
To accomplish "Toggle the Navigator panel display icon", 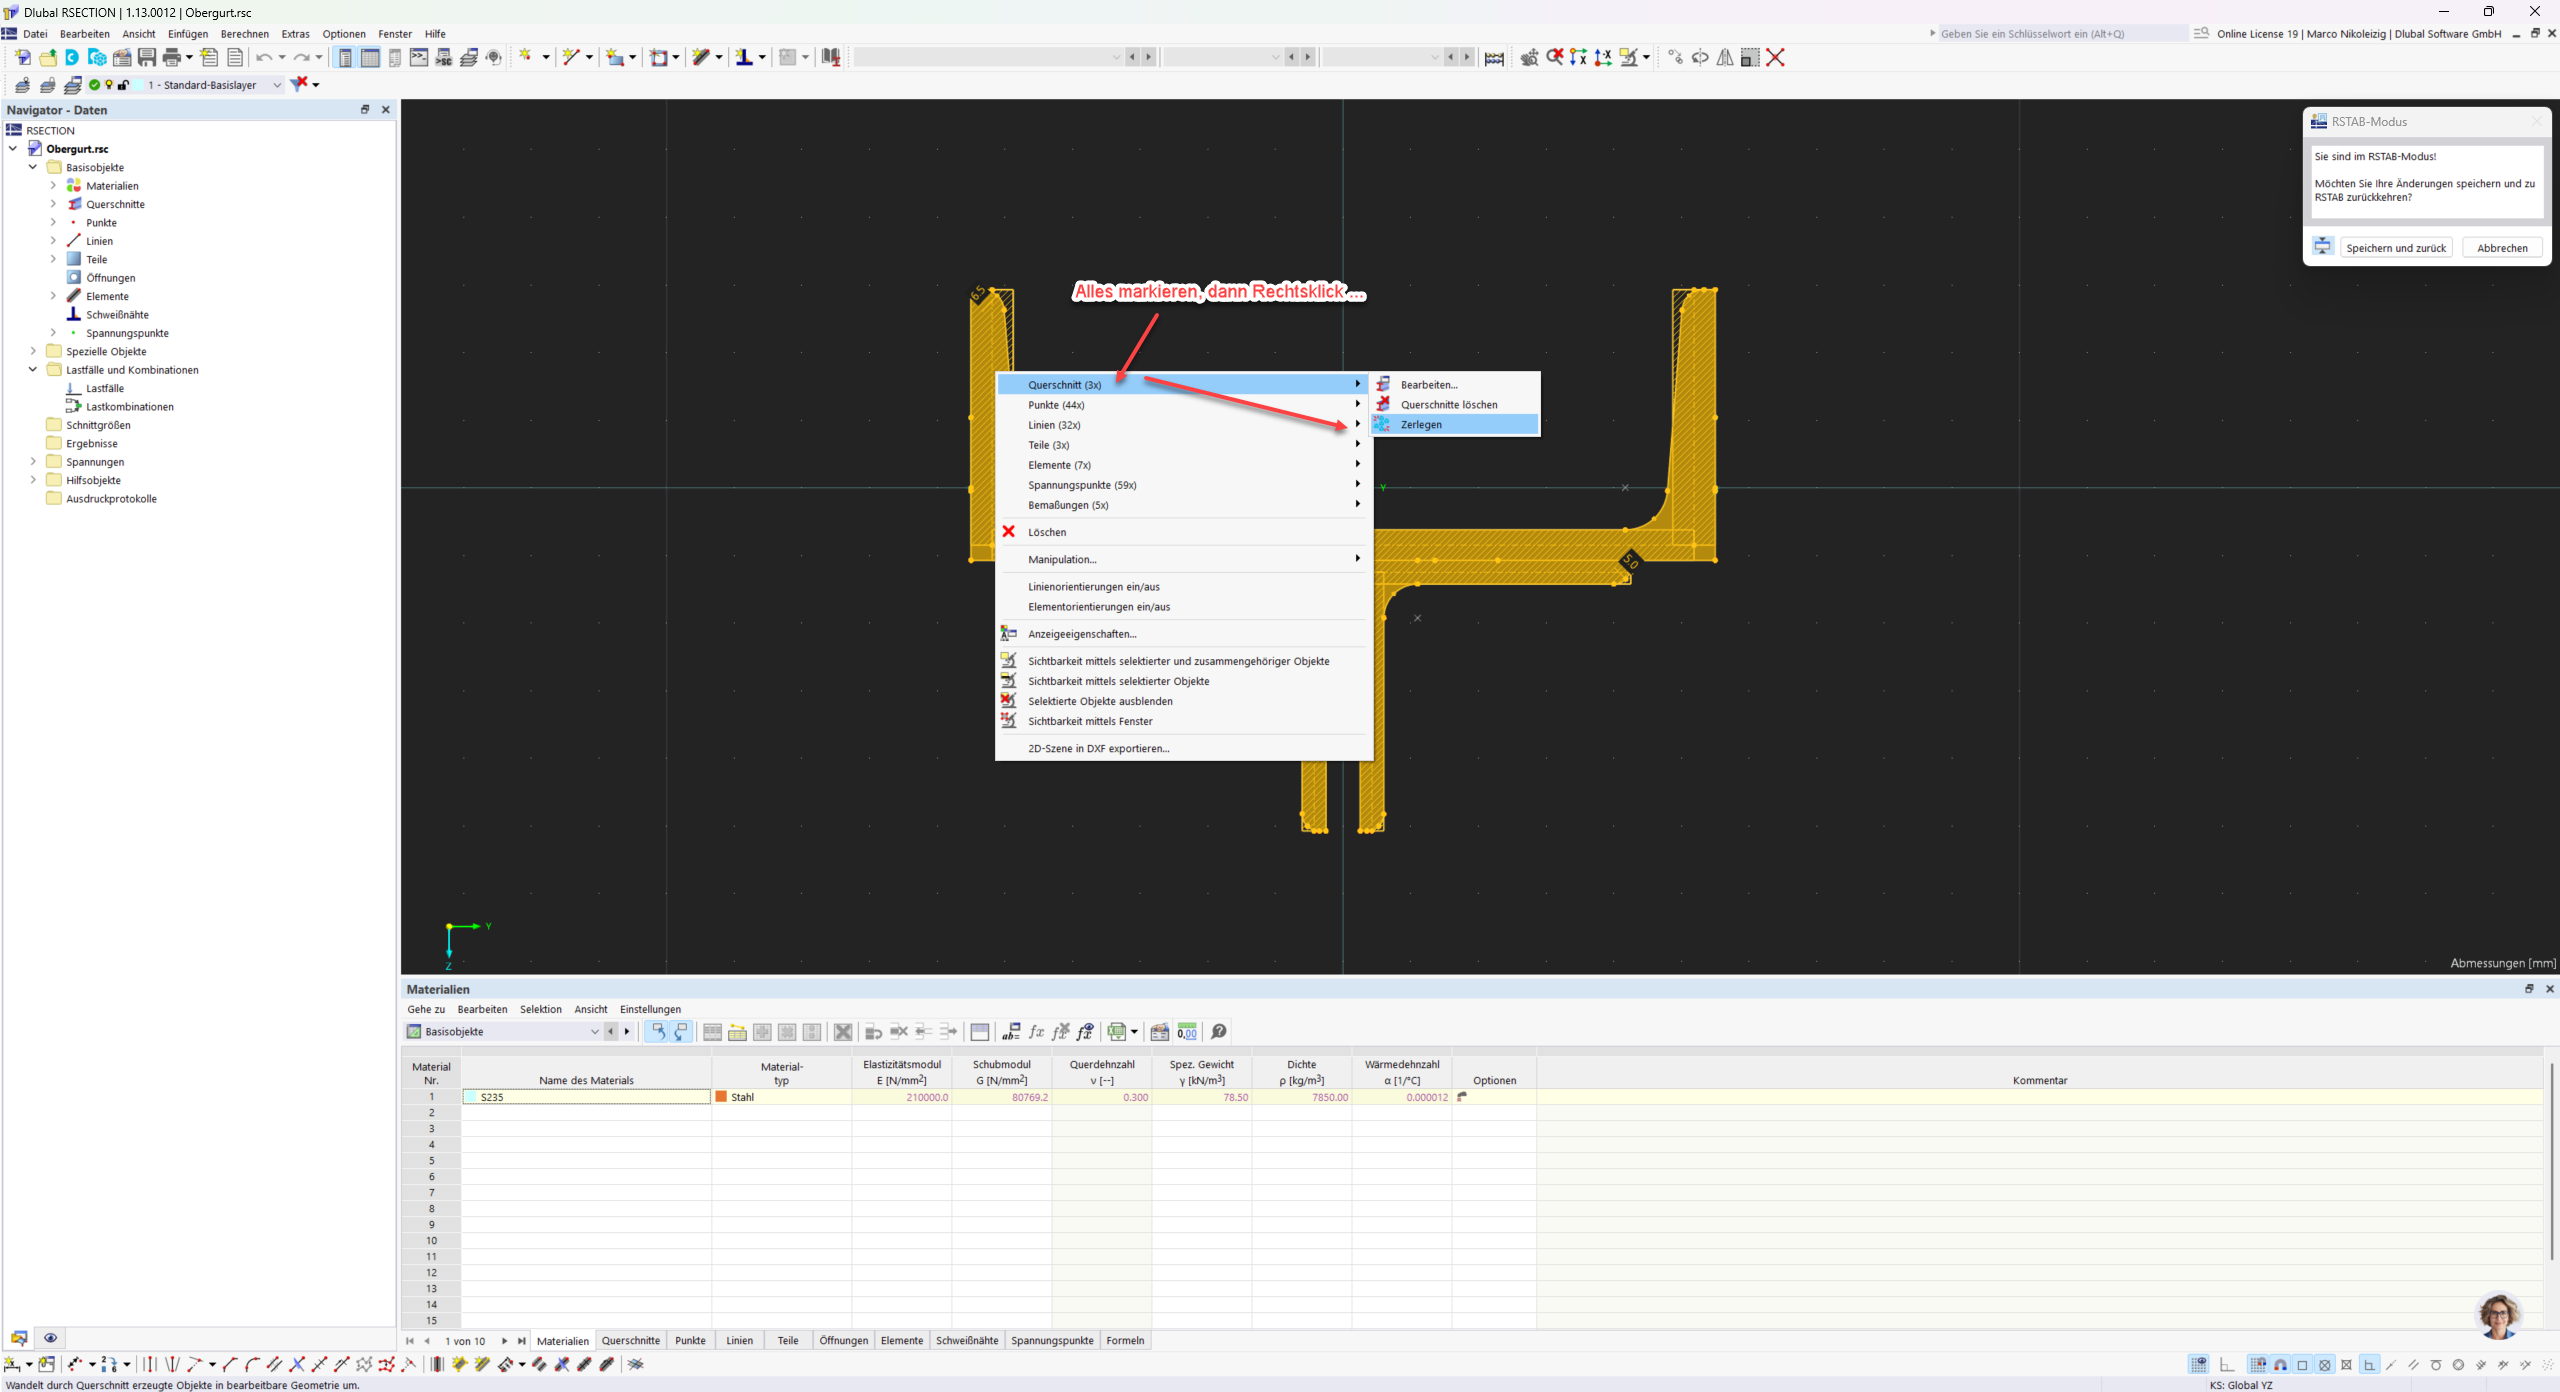I will (345, 57).
